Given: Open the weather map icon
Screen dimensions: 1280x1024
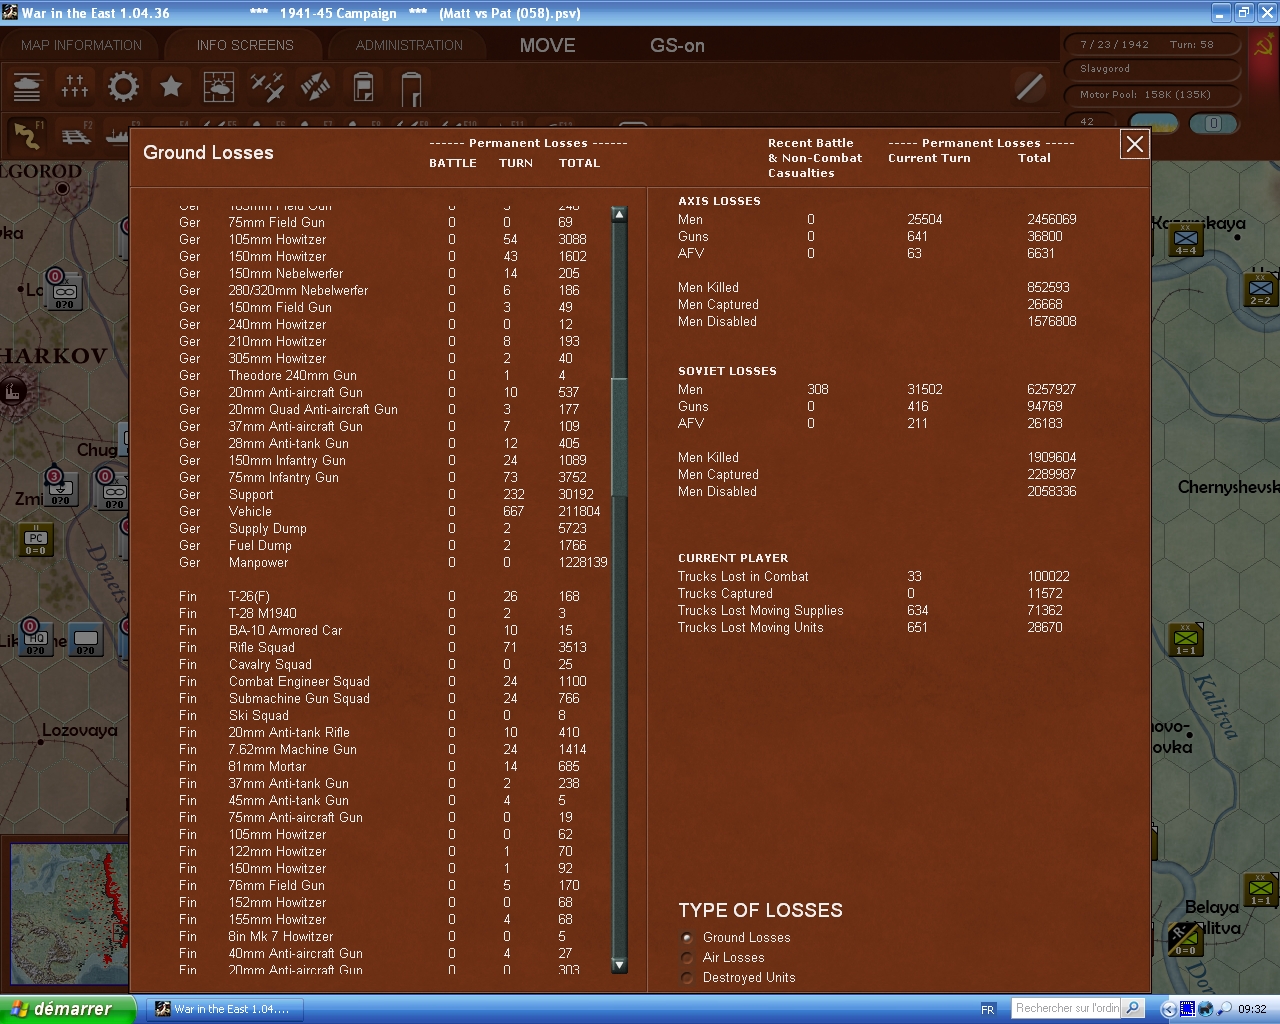Looking at the screenshot, I should (x=219, y=87).
